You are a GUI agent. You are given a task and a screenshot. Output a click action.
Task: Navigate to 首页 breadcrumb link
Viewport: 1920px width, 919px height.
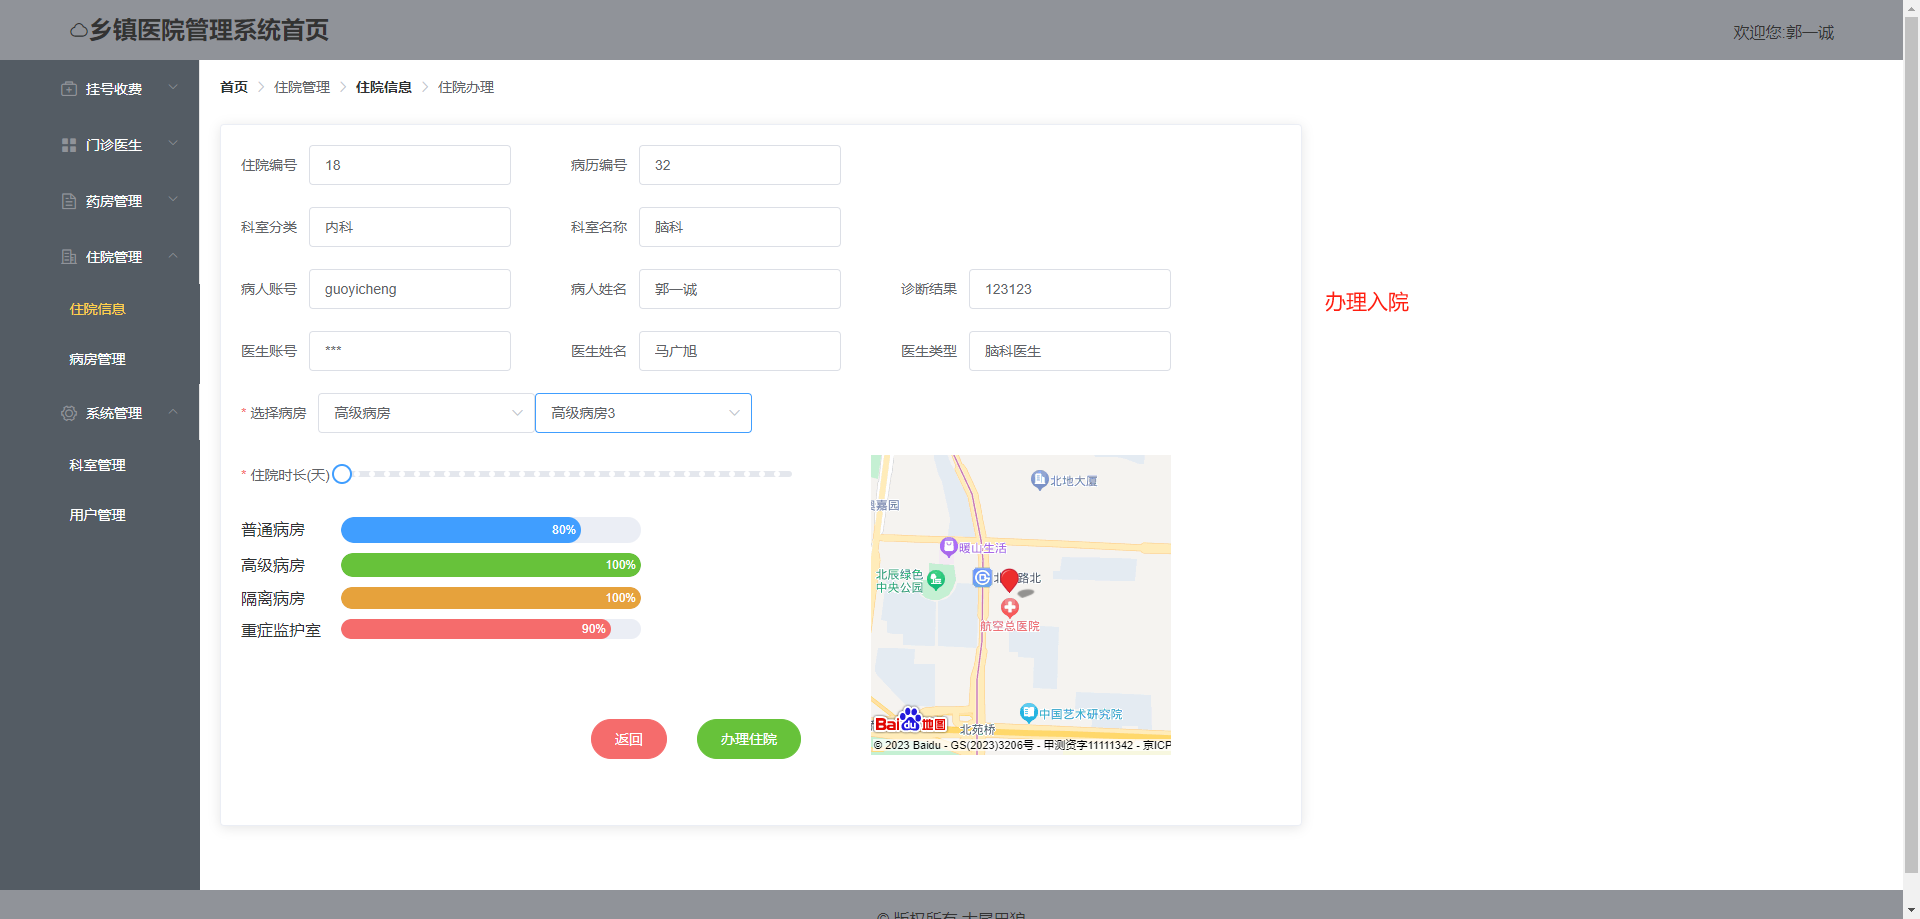[234, 87]
